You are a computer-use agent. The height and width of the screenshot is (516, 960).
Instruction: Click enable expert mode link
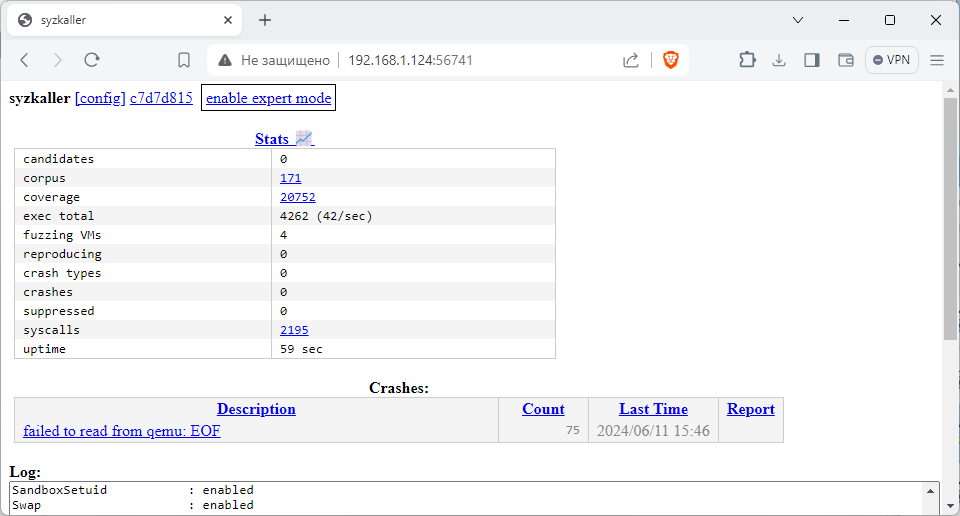click(x=268, y=98)
